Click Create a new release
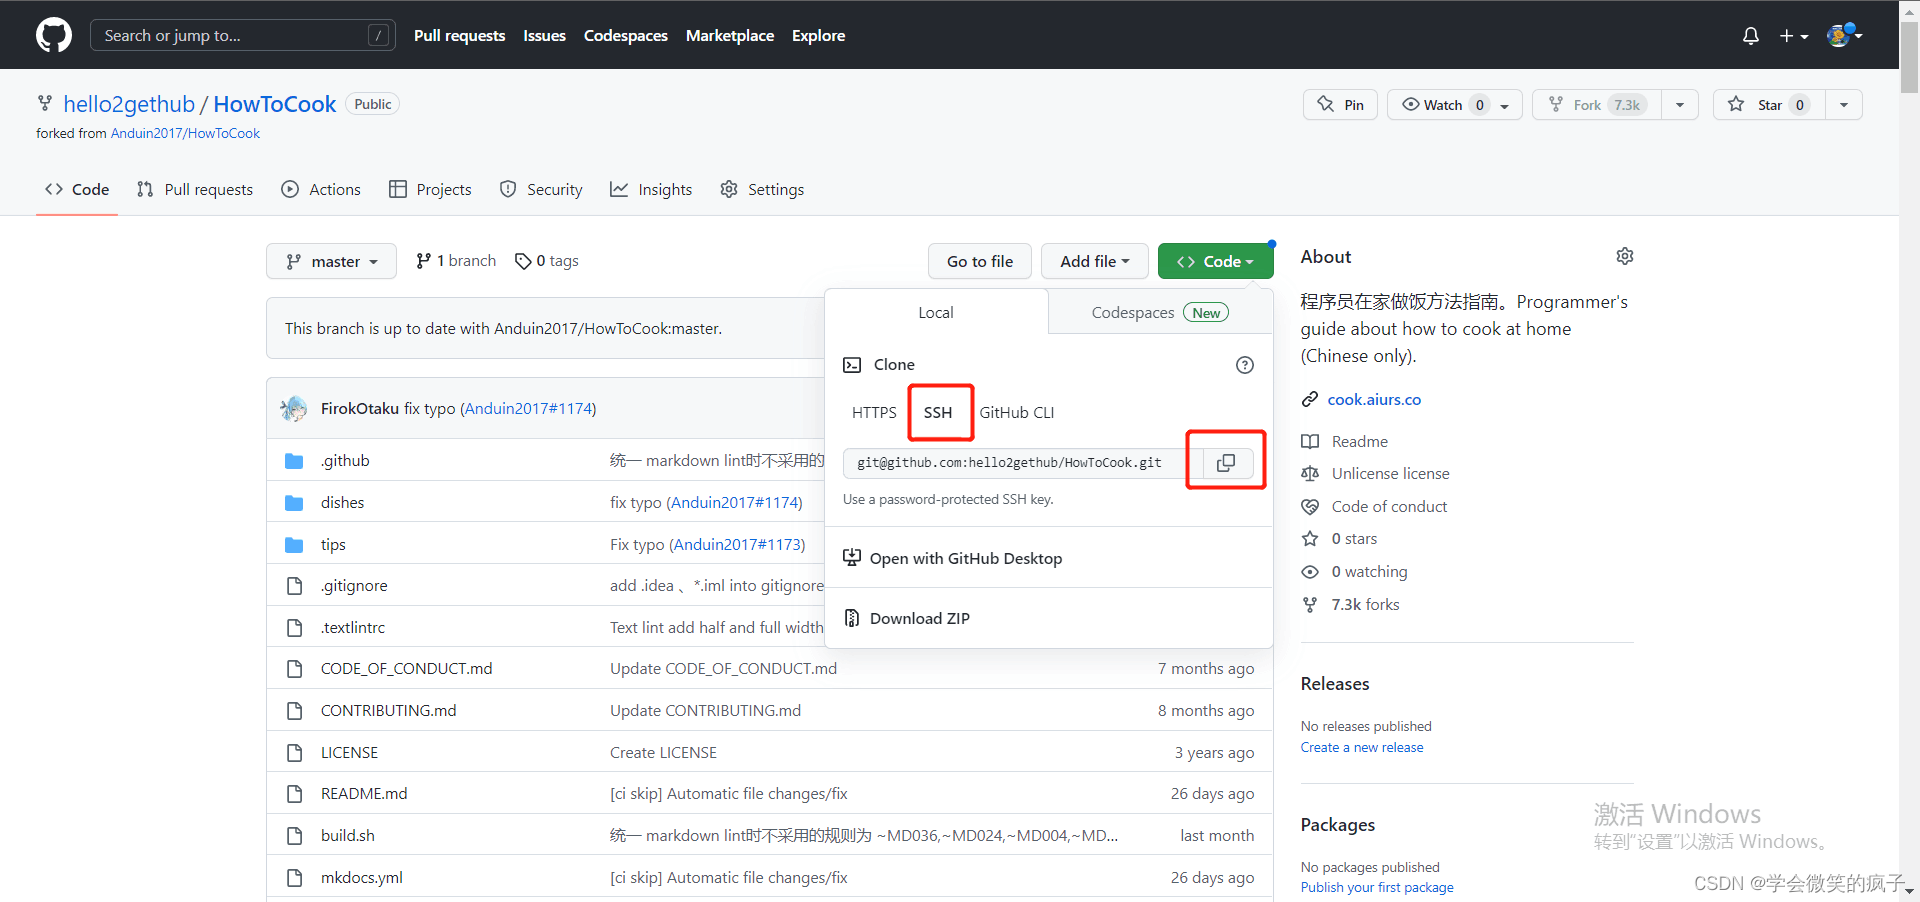Image resolution: width=1920 pixels, height=902 pixels. 1362,747
